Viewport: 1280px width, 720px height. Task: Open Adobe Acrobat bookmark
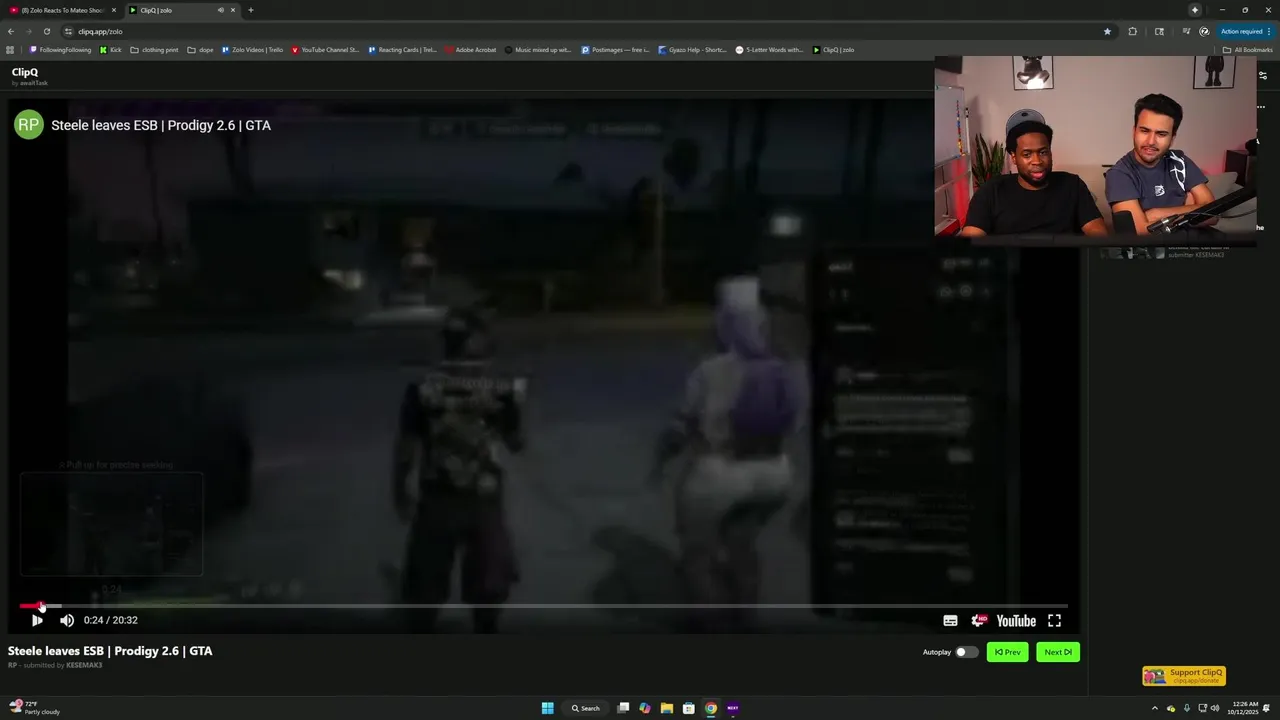(471, 50)
